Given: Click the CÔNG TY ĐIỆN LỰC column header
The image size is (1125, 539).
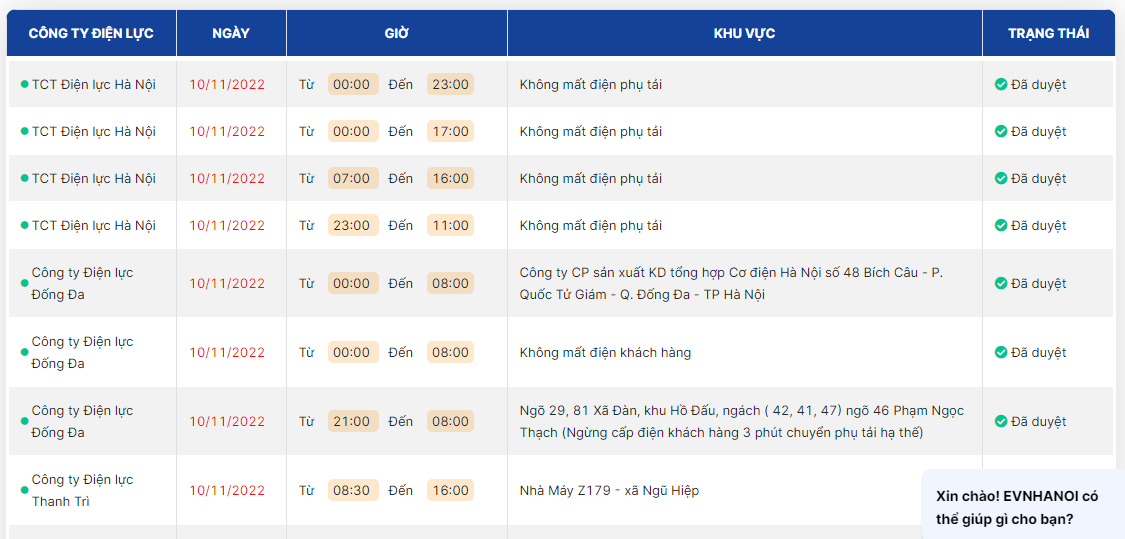Looking at the screenshot, I should (91, 34).
